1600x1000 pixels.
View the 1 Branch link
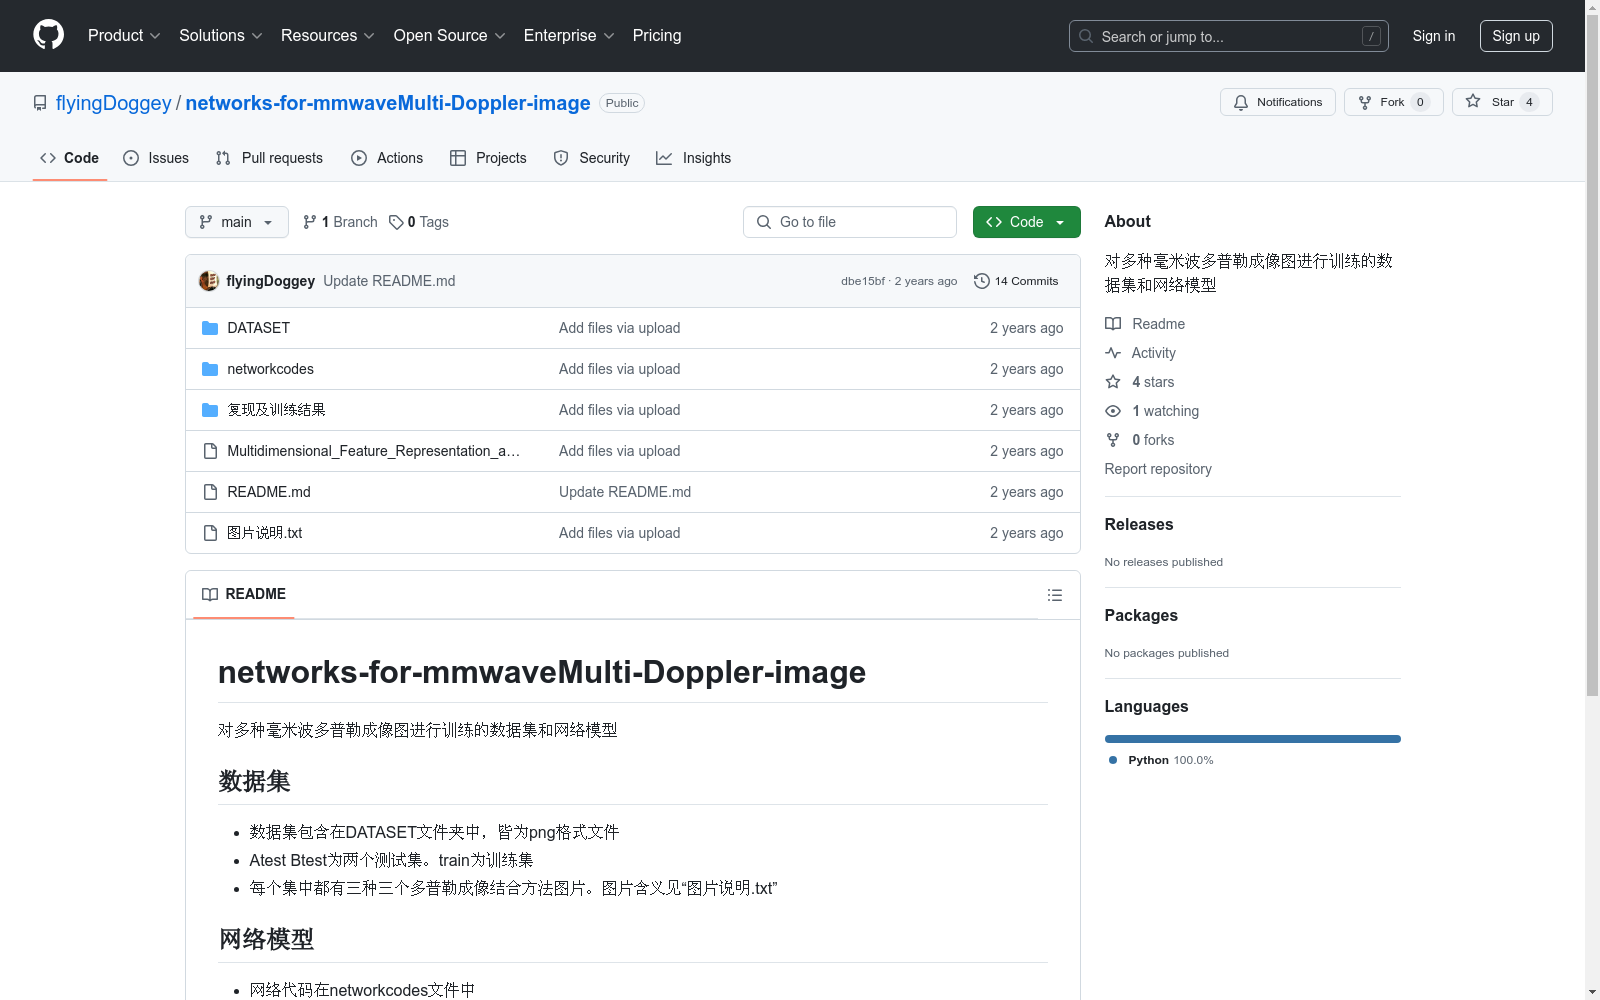click(x=340, y=222)
